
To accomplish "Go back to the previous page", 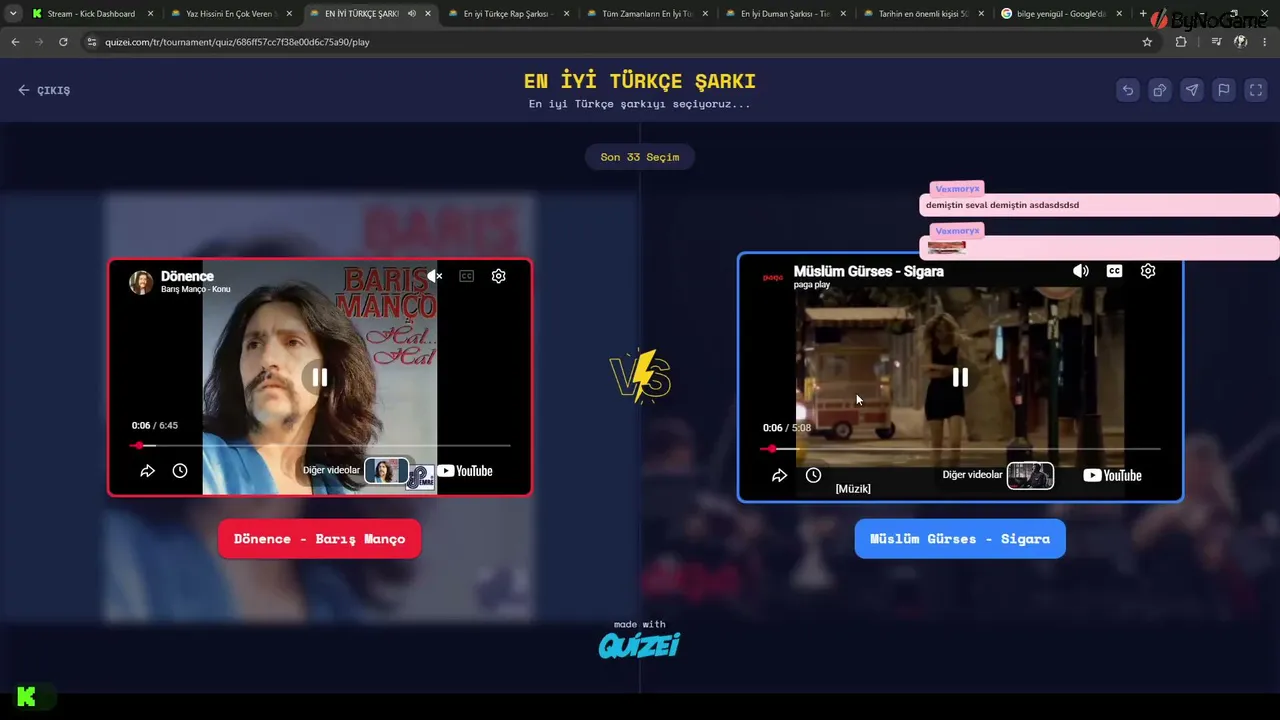I will 15,42.
